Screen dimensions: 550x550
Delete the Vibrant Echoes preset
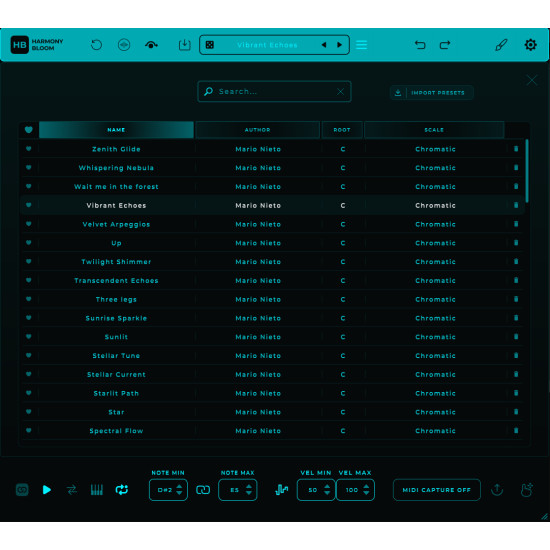516,205
